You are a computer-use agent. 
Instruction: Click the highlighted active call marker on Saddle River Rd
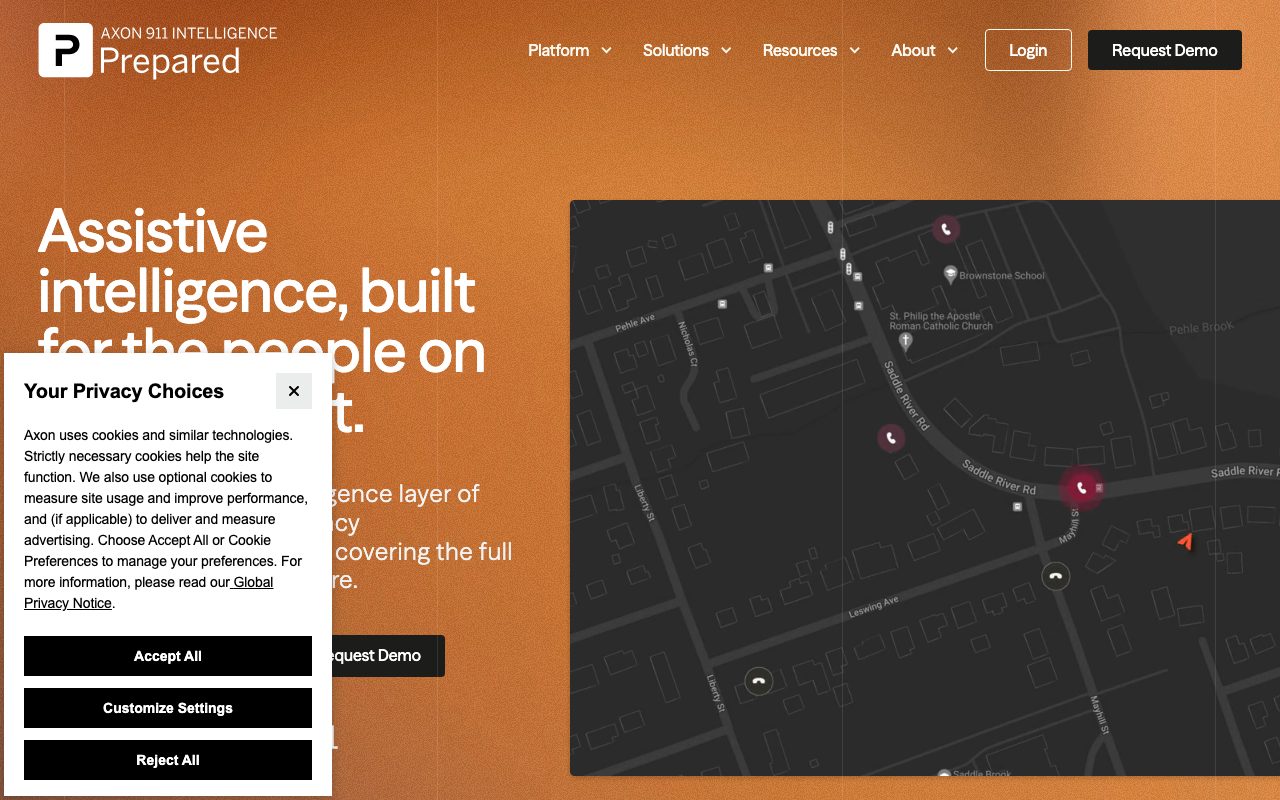(x=1081, y=488)
